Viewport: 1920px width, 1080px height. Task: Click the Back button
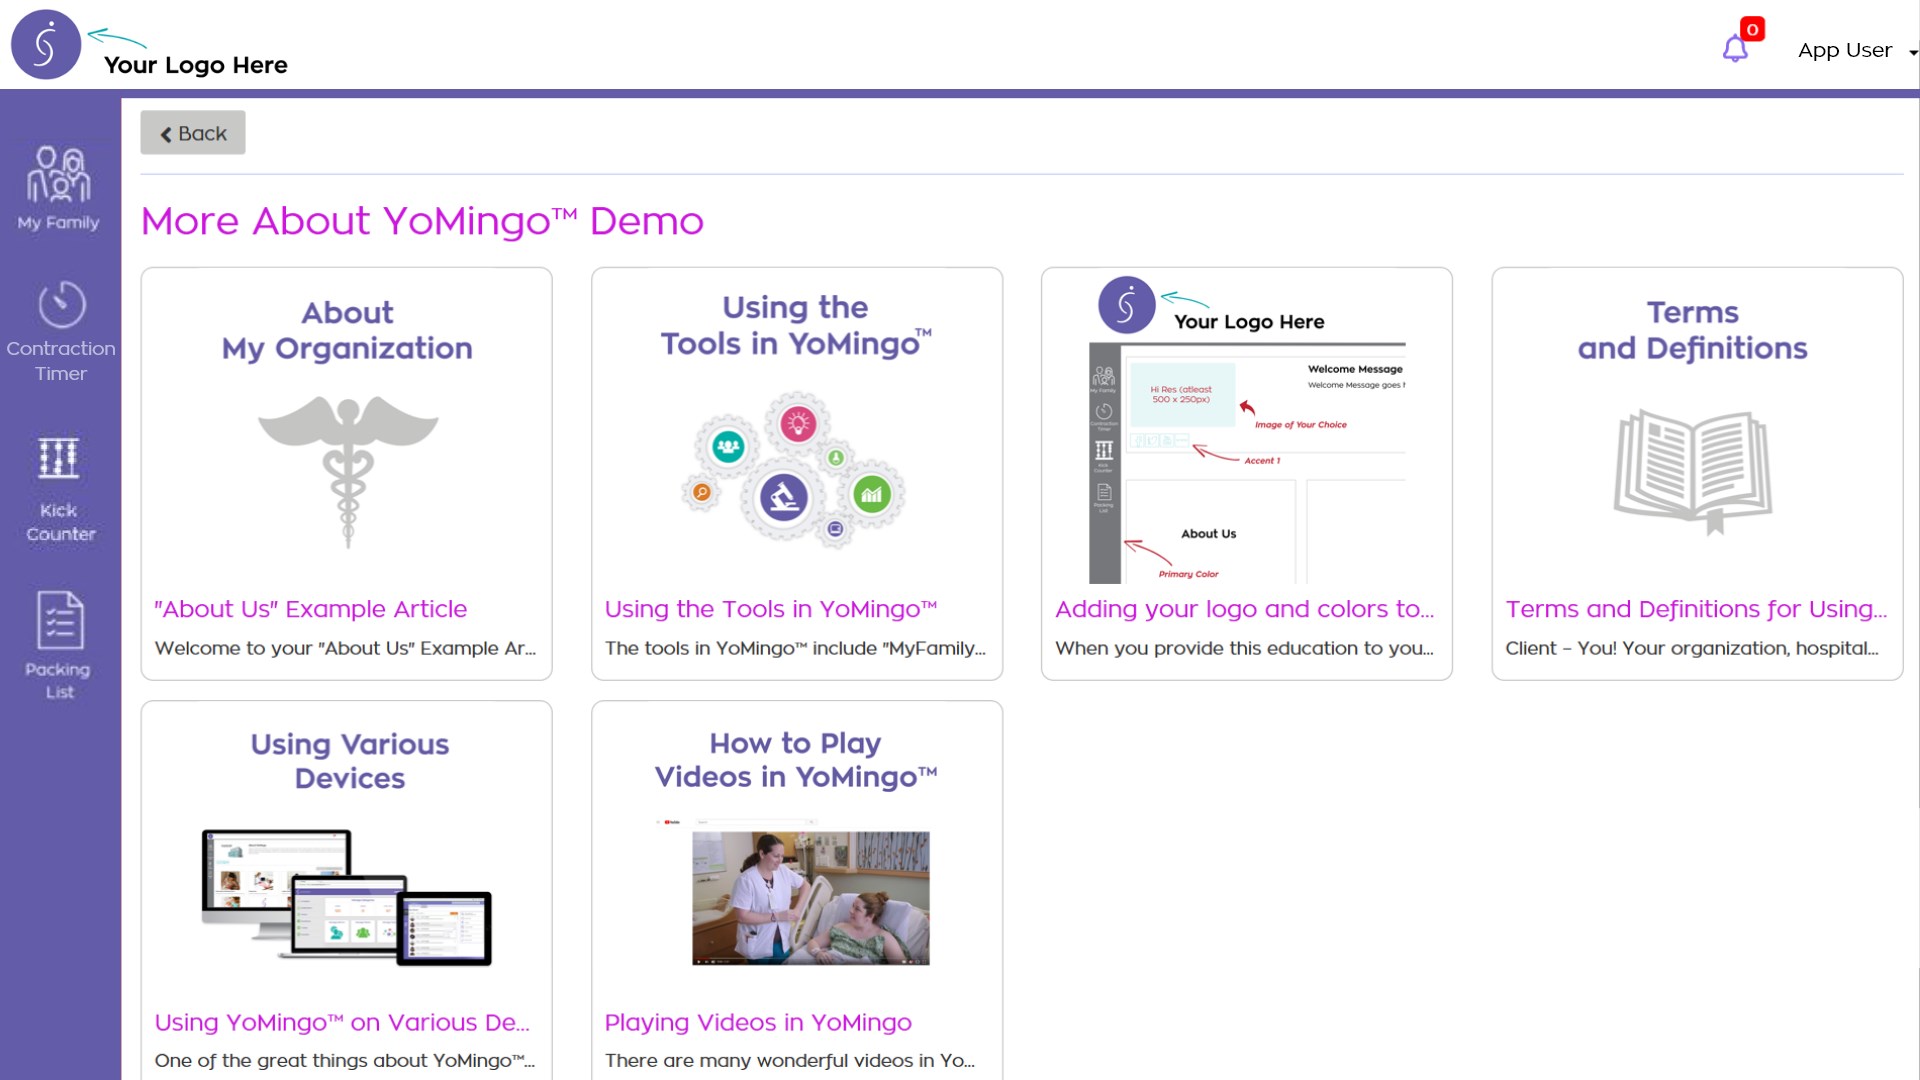pos(193,133)
